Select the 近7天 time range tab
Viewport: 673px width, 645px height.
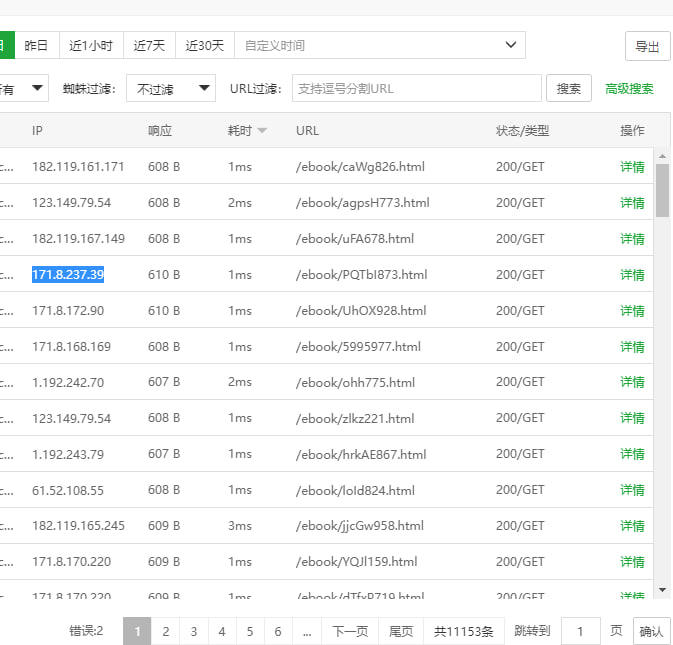pos(149,45)
